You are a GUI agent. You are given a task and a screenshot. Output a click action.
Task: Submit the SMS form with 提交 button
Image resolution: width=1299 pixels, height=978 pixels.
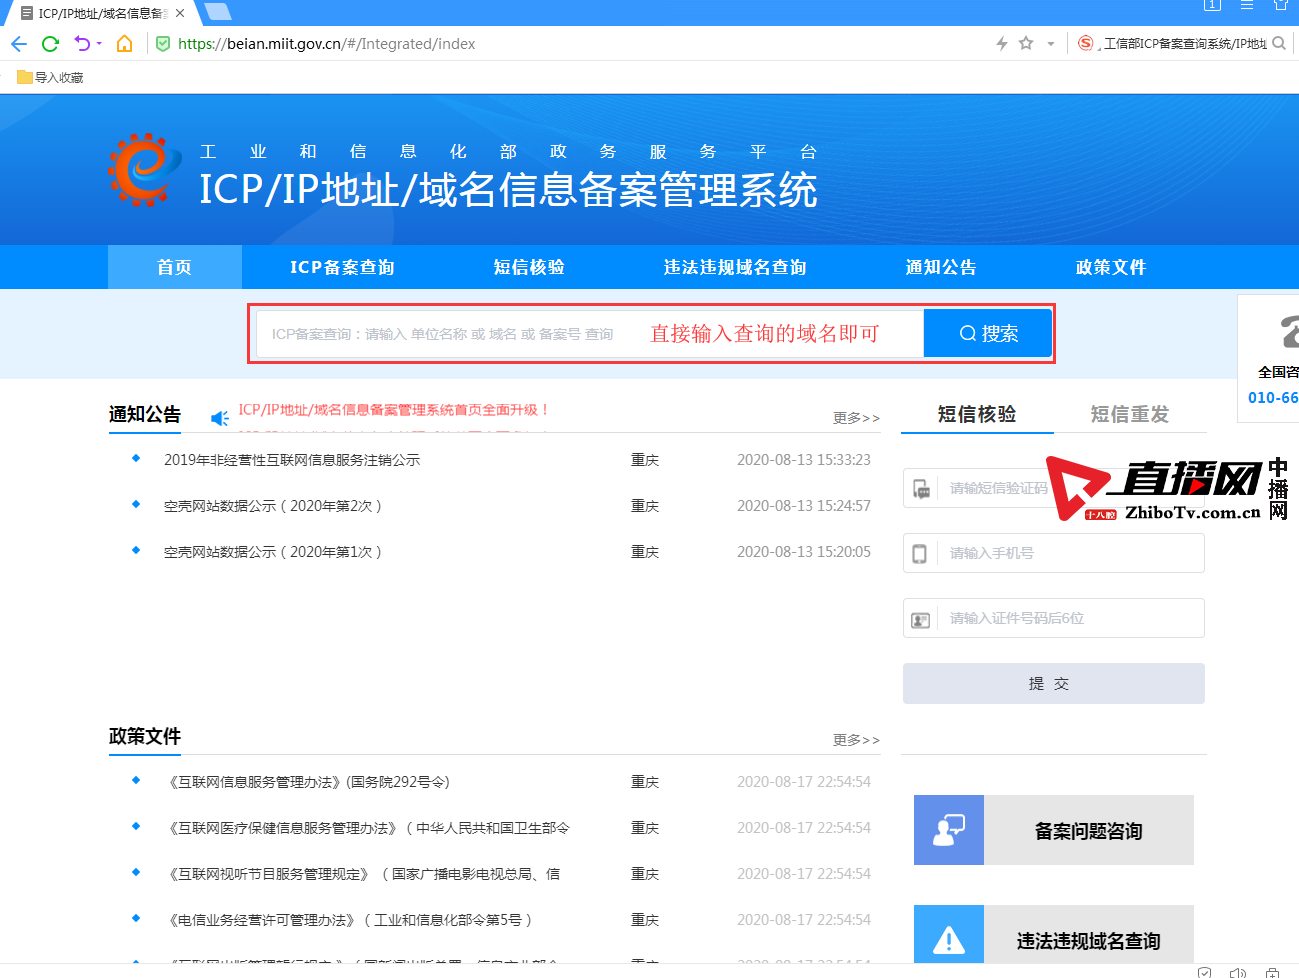(x=1053, y=684)
